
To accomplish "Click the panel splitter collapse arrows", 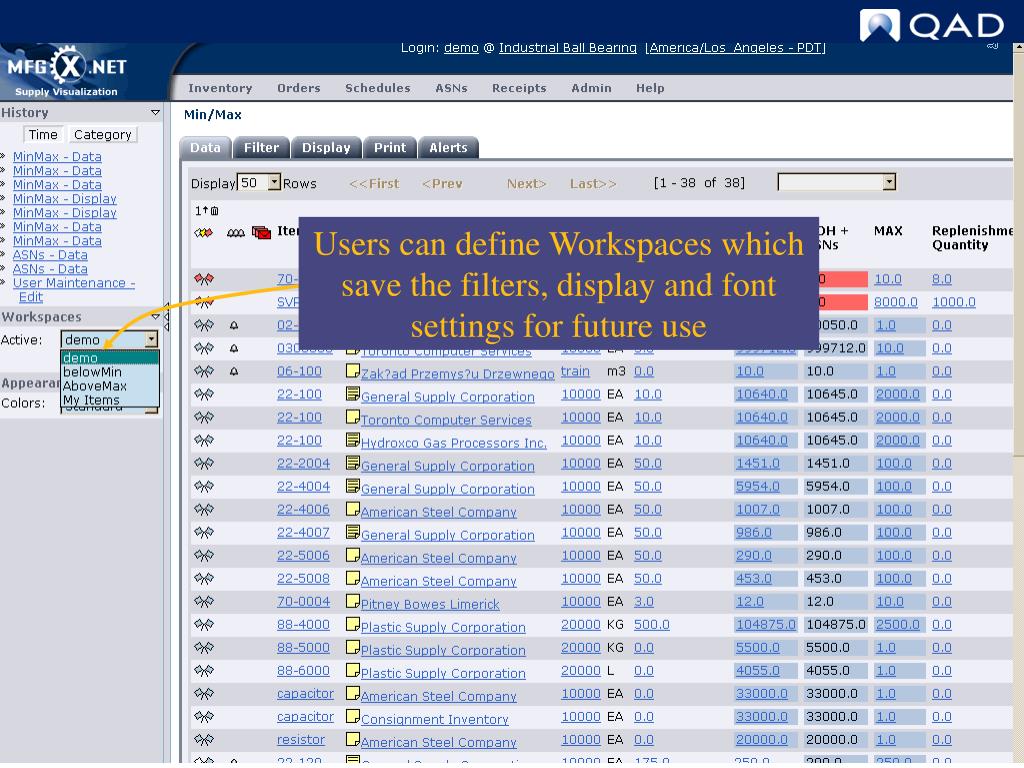I will [x=167, y=317].
